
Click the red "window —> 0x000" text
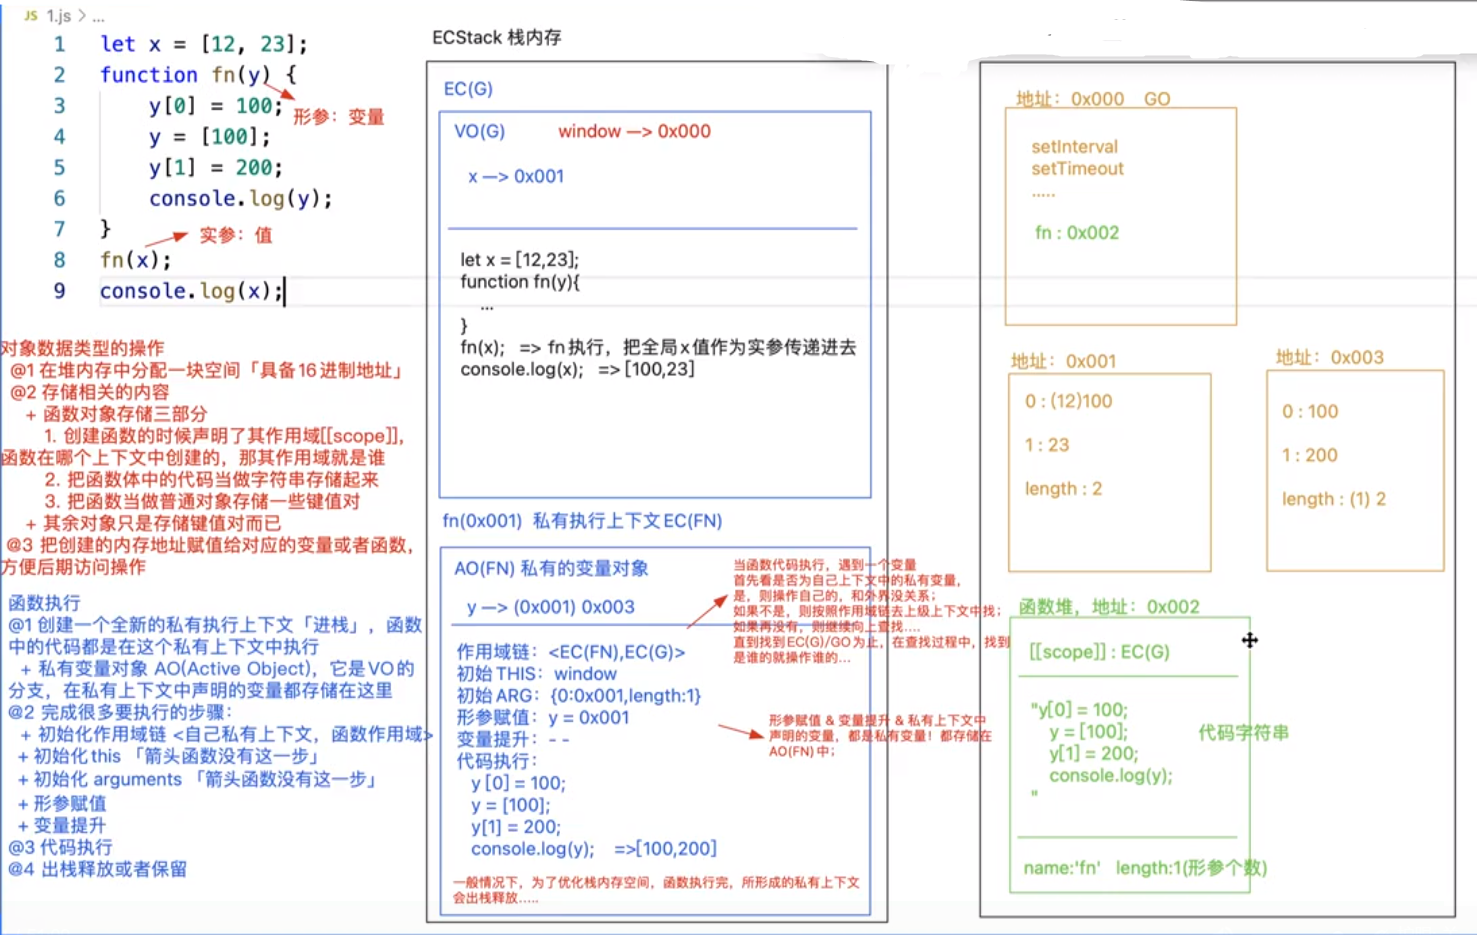coord(634,131)
